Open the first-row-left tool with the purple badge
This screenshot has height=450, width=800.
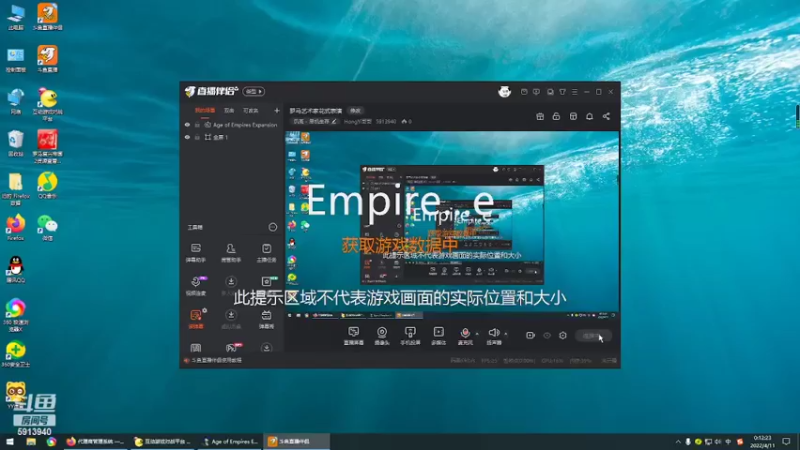(x=196, y=286)
